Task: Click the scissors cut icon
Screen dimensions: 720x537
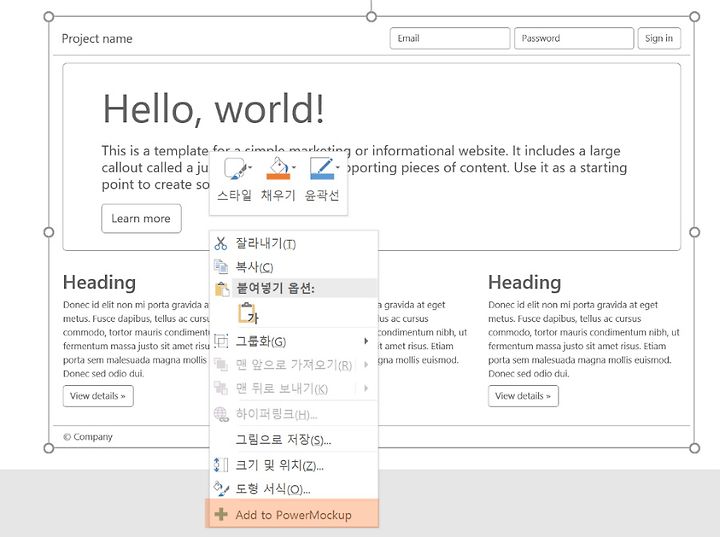Action: pos(221,243)
